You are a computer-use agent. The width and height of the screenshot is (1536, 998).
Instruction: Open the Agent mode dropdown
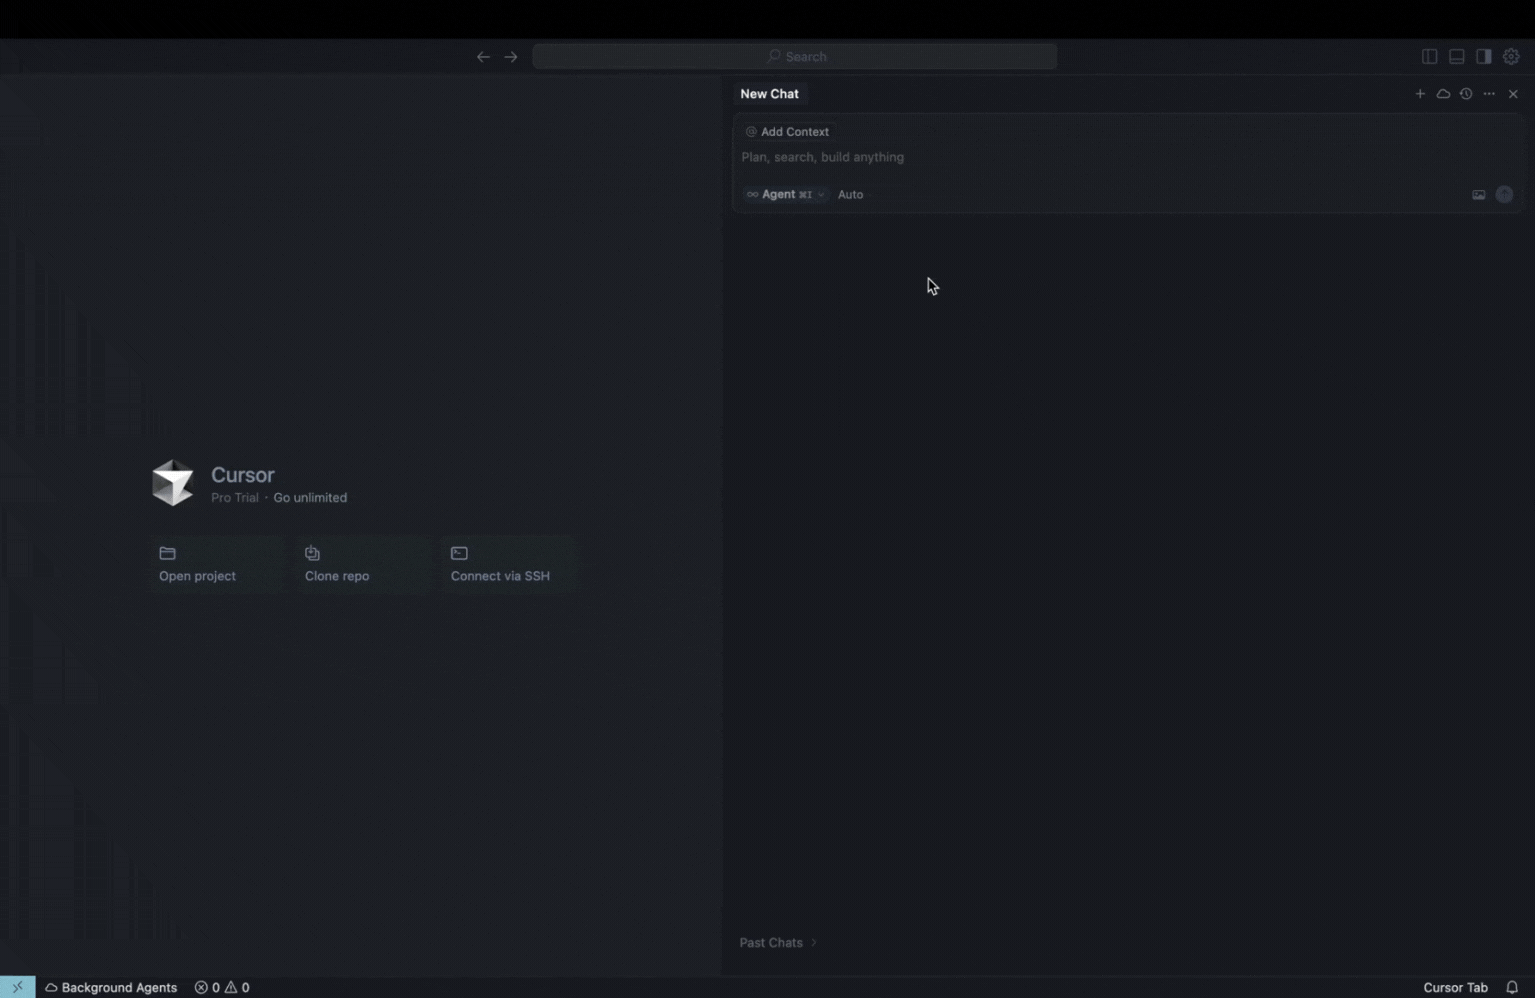point(786,195)
